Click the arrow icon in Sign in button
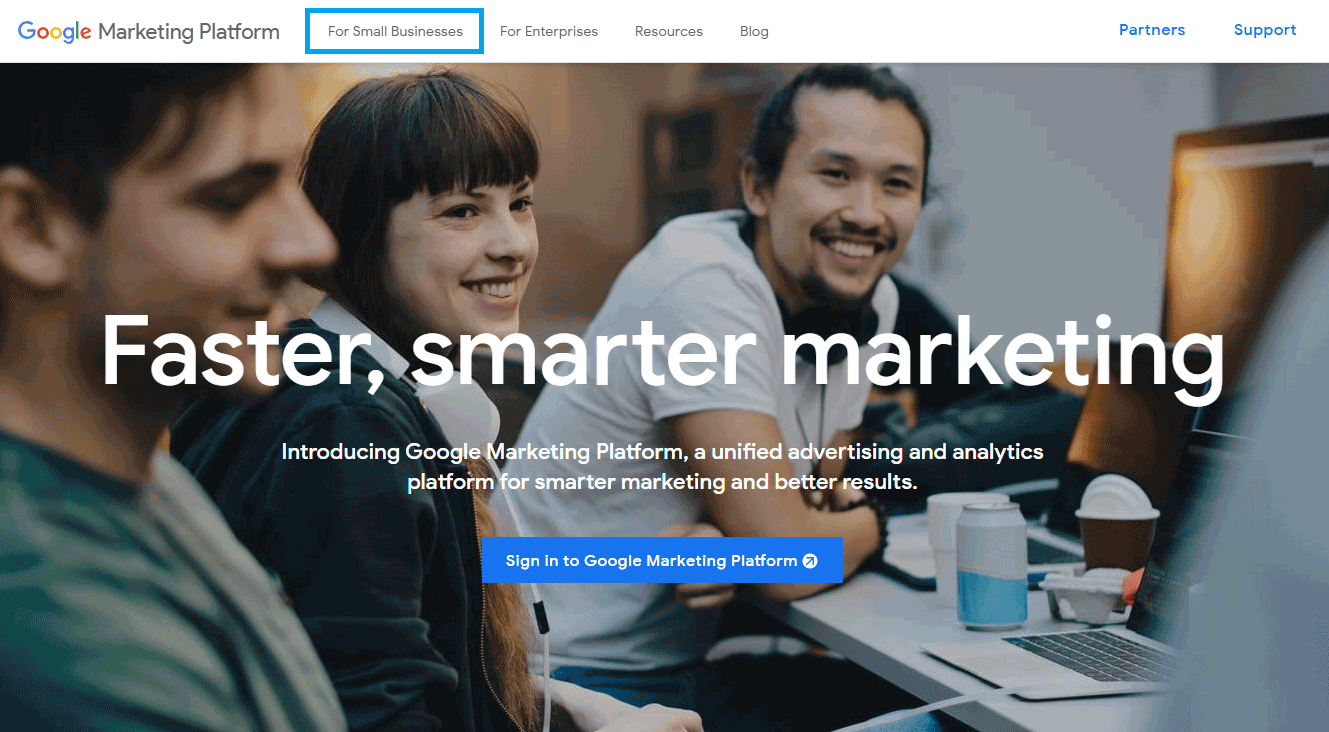 [x=810, y=561]
